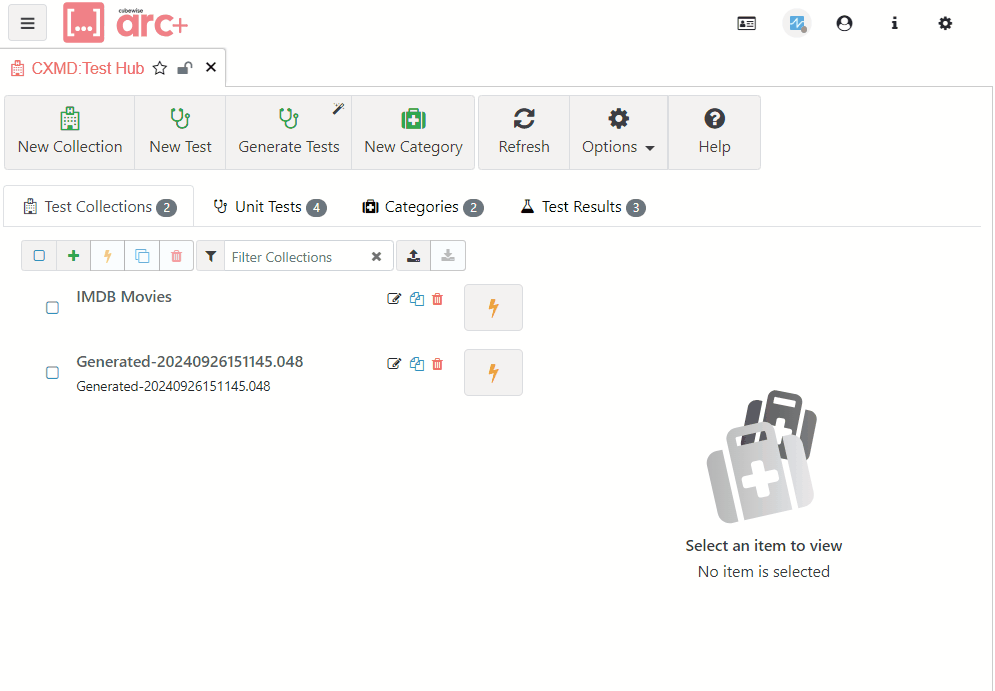Image resolution: width=995 pixels, height=691 pixels.
Task: Click the Generated-20240926151145.048 description subtitle
Action: click(x=173, y=386)
